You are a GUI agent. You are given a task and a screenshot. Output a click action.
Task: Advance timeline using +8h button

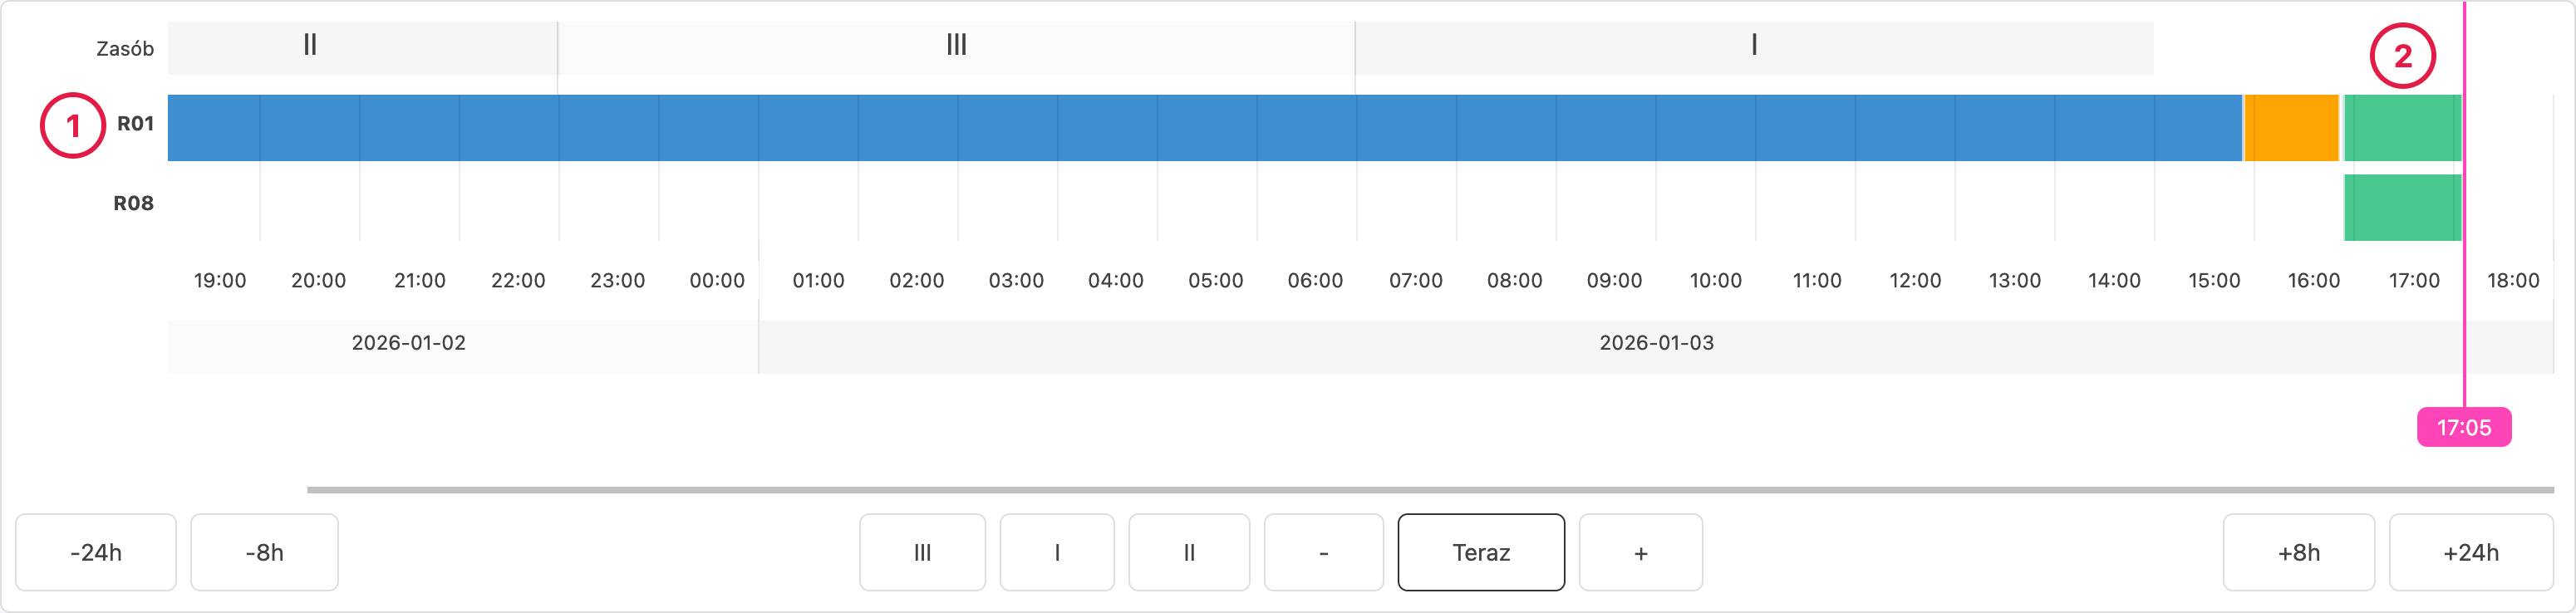(x=2298, y=553)
